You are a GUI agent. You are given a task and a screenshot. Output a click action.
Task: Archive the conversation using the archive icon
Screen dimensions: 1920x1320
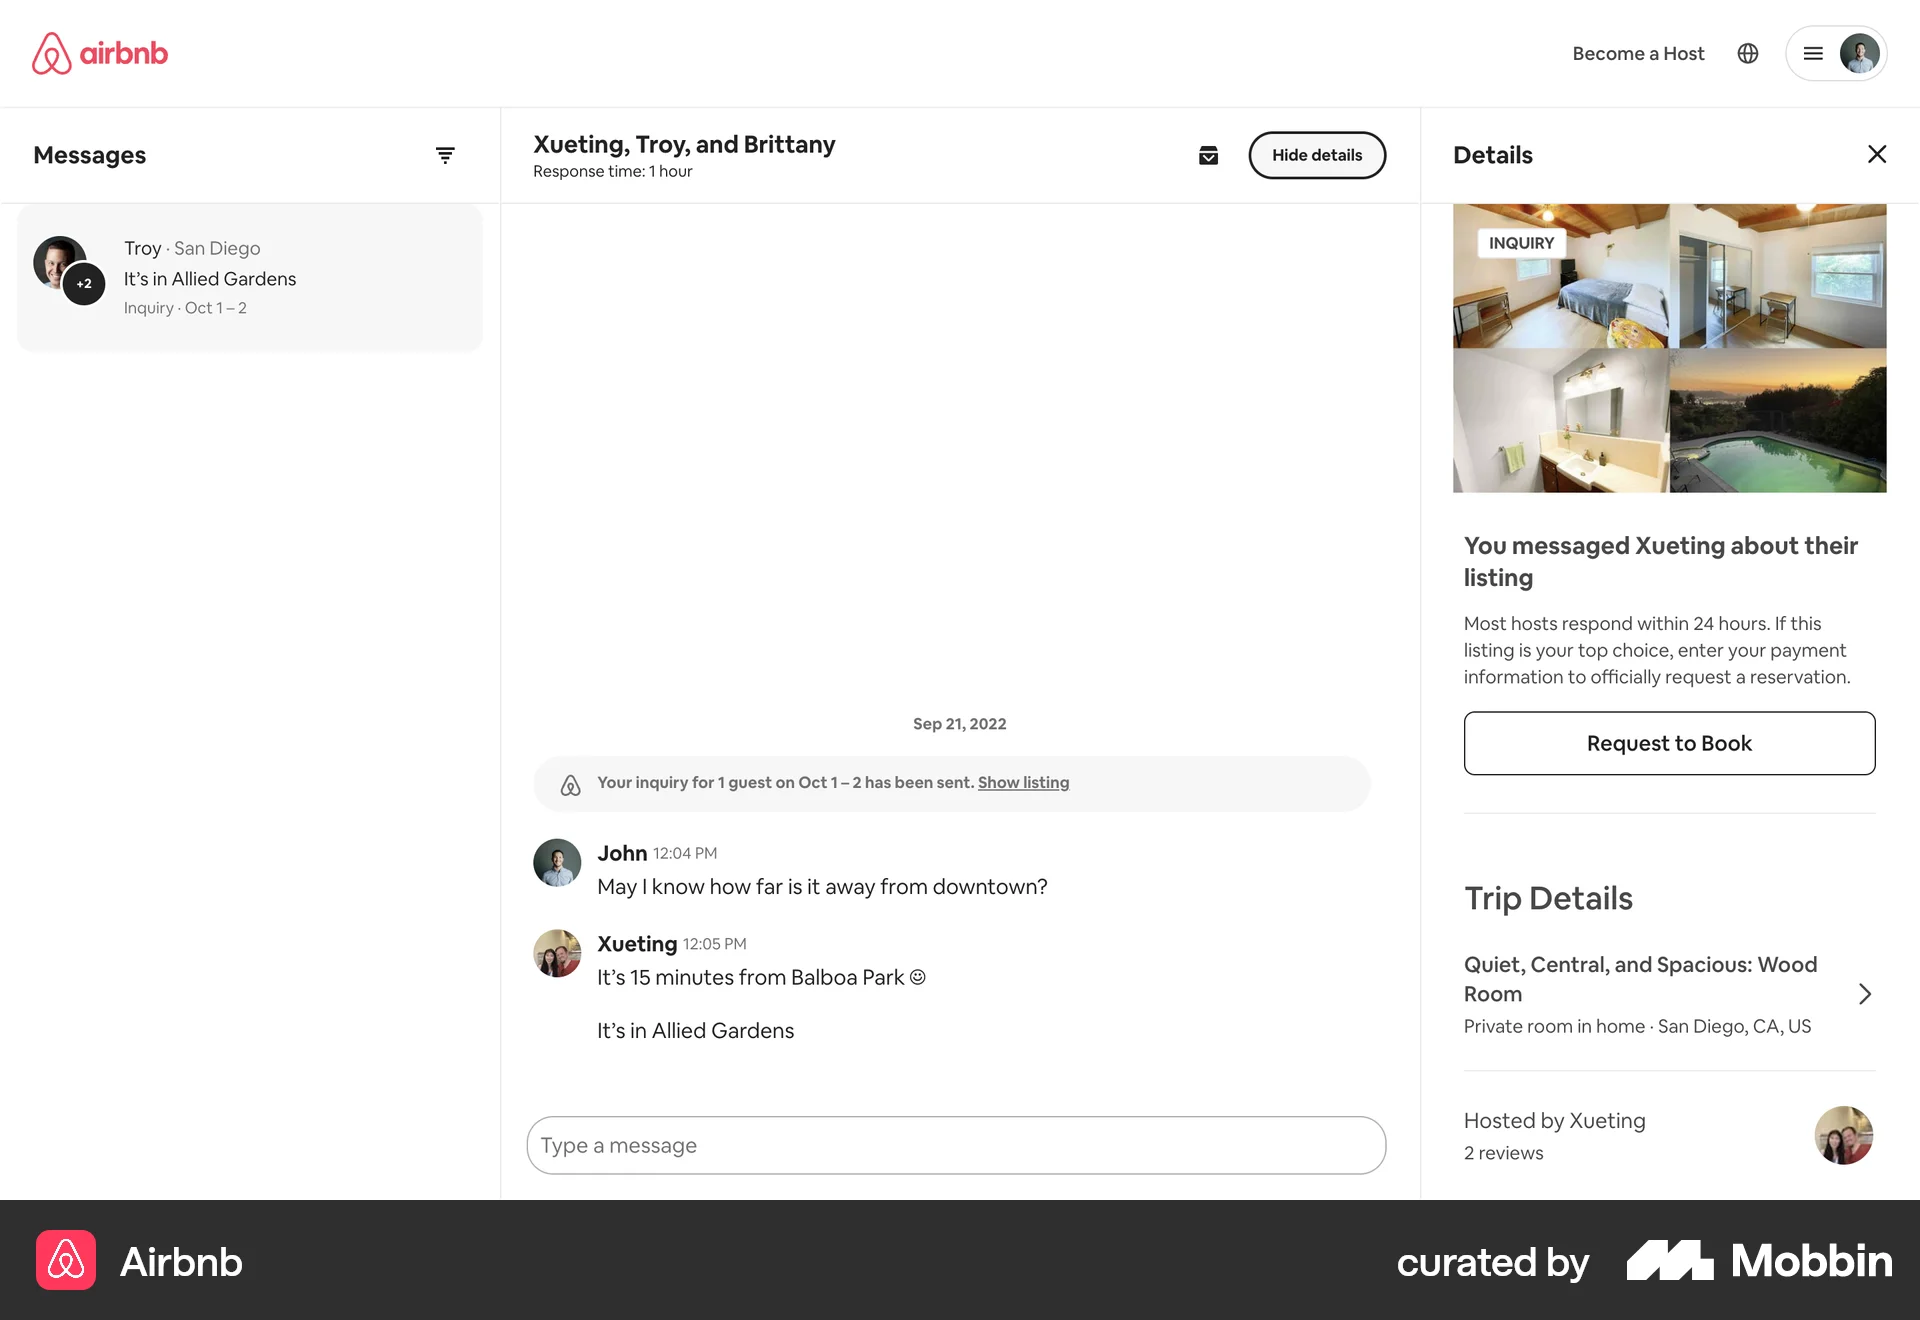[1208, 155]
